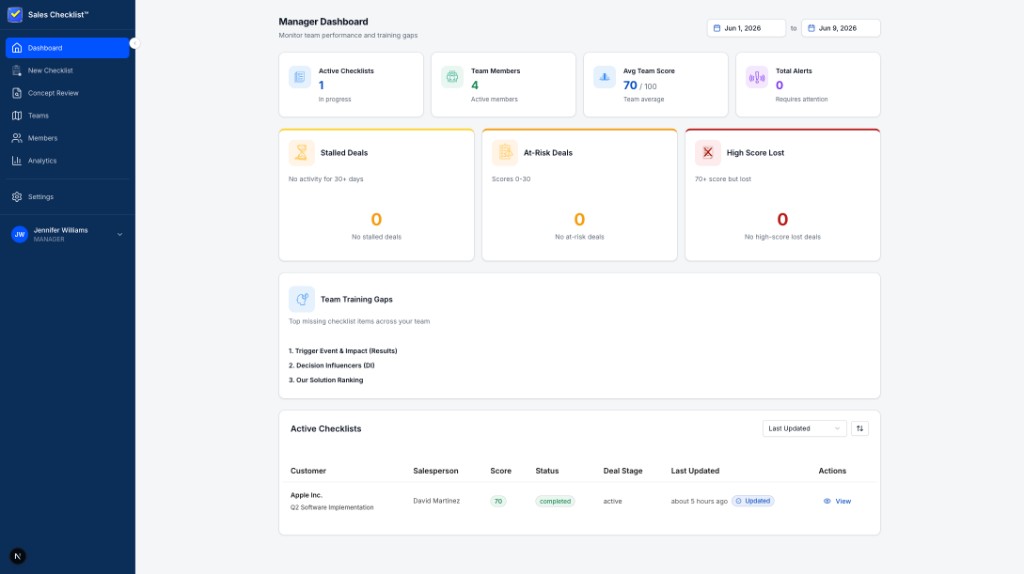This screenshot has height=574, width=1024.
Task: Click the Updated badge in Apple row
Action: (x=753, y=501)
